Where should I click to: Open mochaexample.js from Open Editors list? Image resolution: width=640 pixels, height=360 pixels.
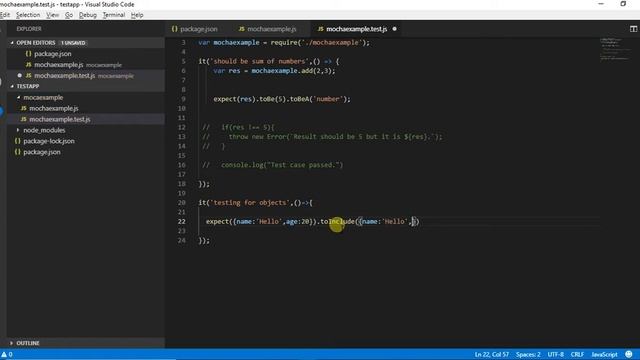point(58,64)
